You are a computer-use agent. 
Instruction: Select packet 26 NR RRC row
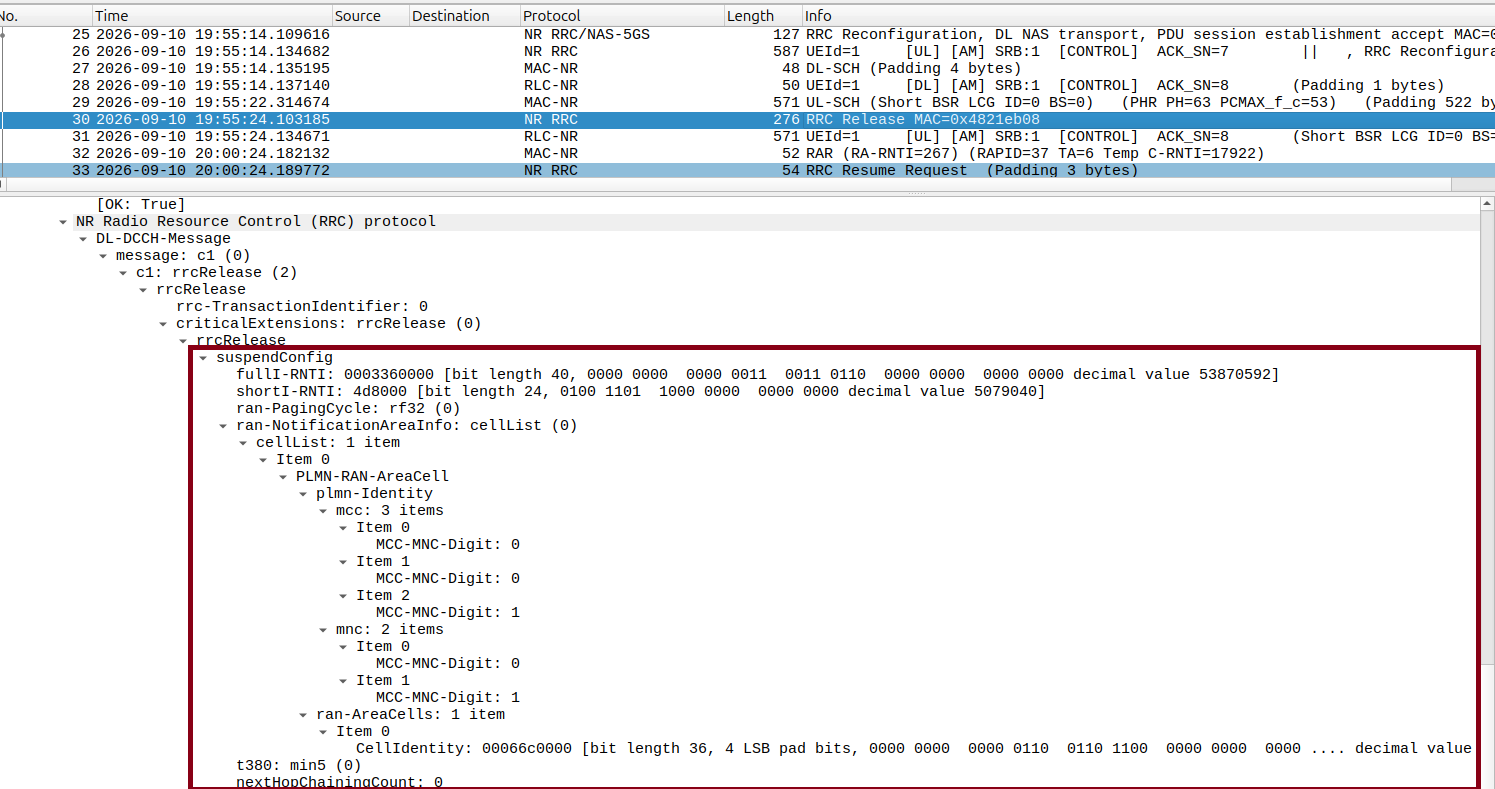[x=747, y=51]
